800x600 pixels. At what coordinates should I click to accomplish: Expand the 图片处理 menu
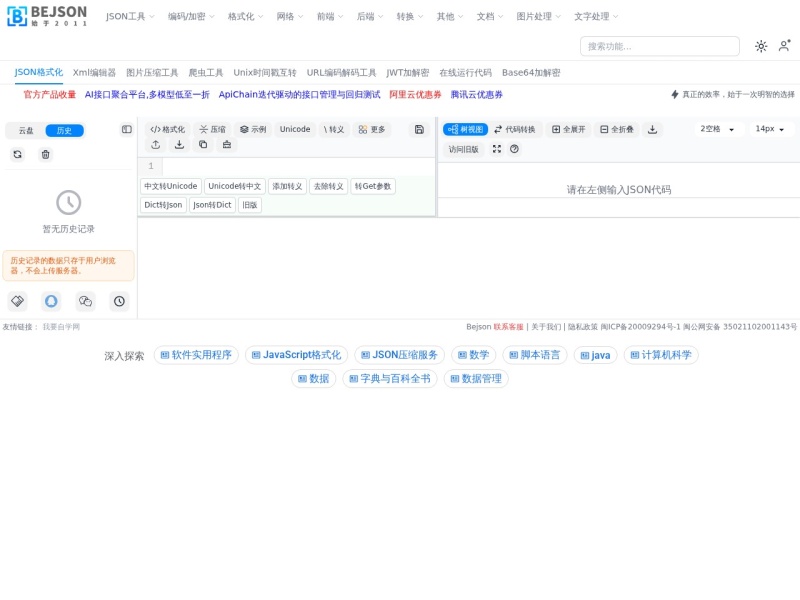(x=538, y=16)
